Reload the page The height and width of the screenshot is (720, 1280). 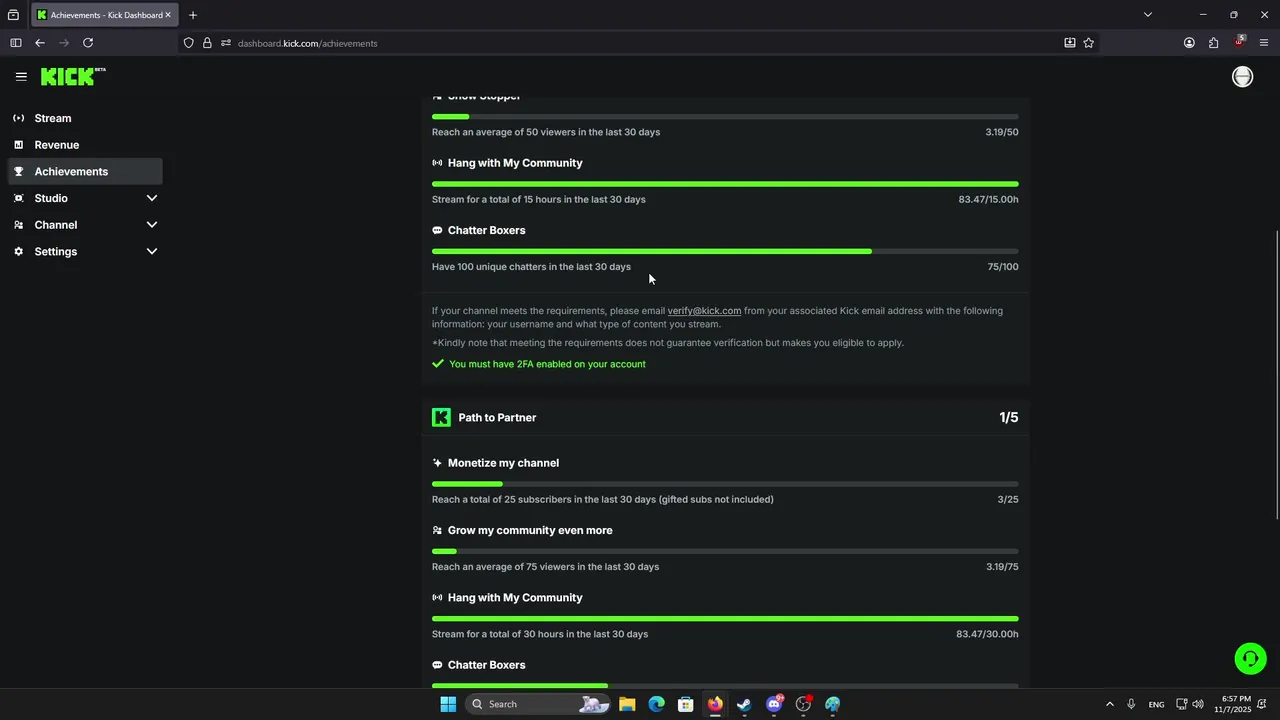(88, 43)
